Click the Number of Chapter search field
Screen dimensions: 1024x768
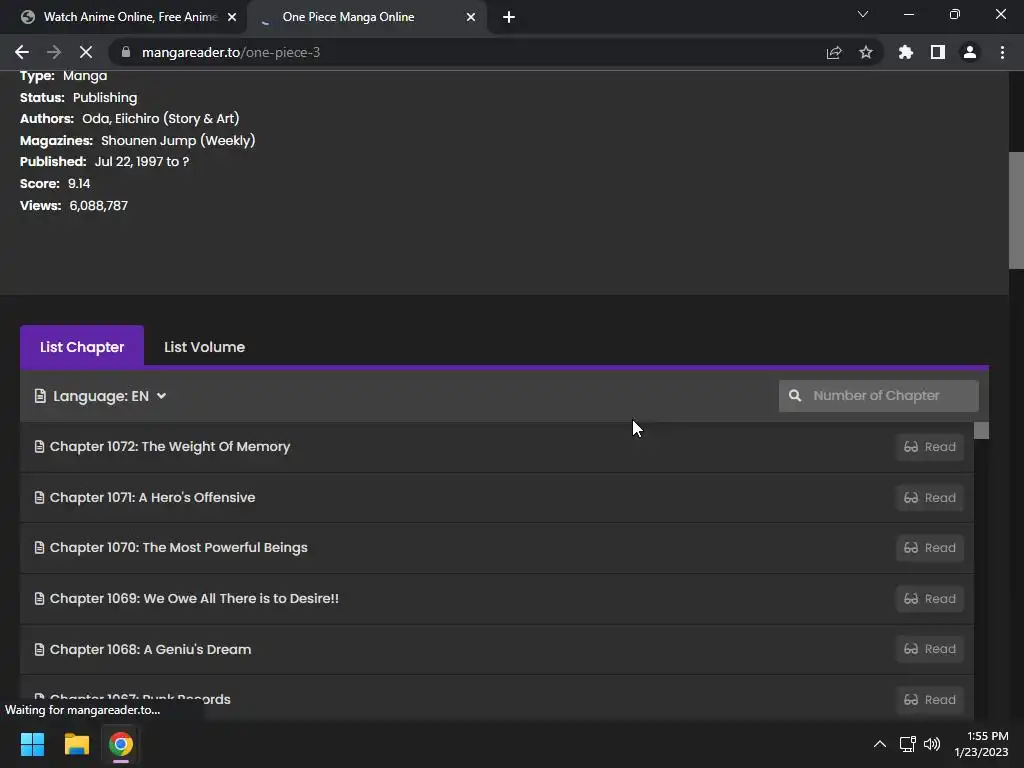(x=878, y=396)
